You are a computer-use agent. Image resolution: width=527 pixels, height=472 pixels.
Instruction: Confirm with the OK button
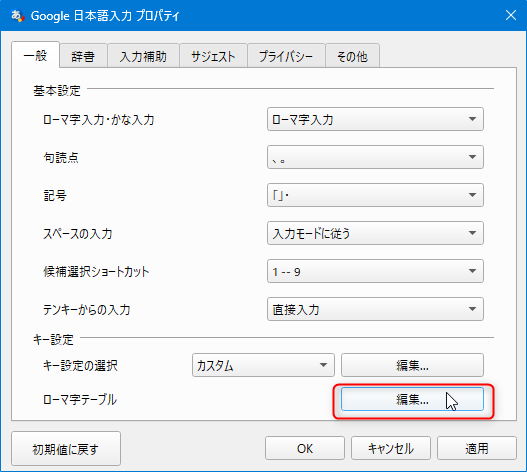305,448
